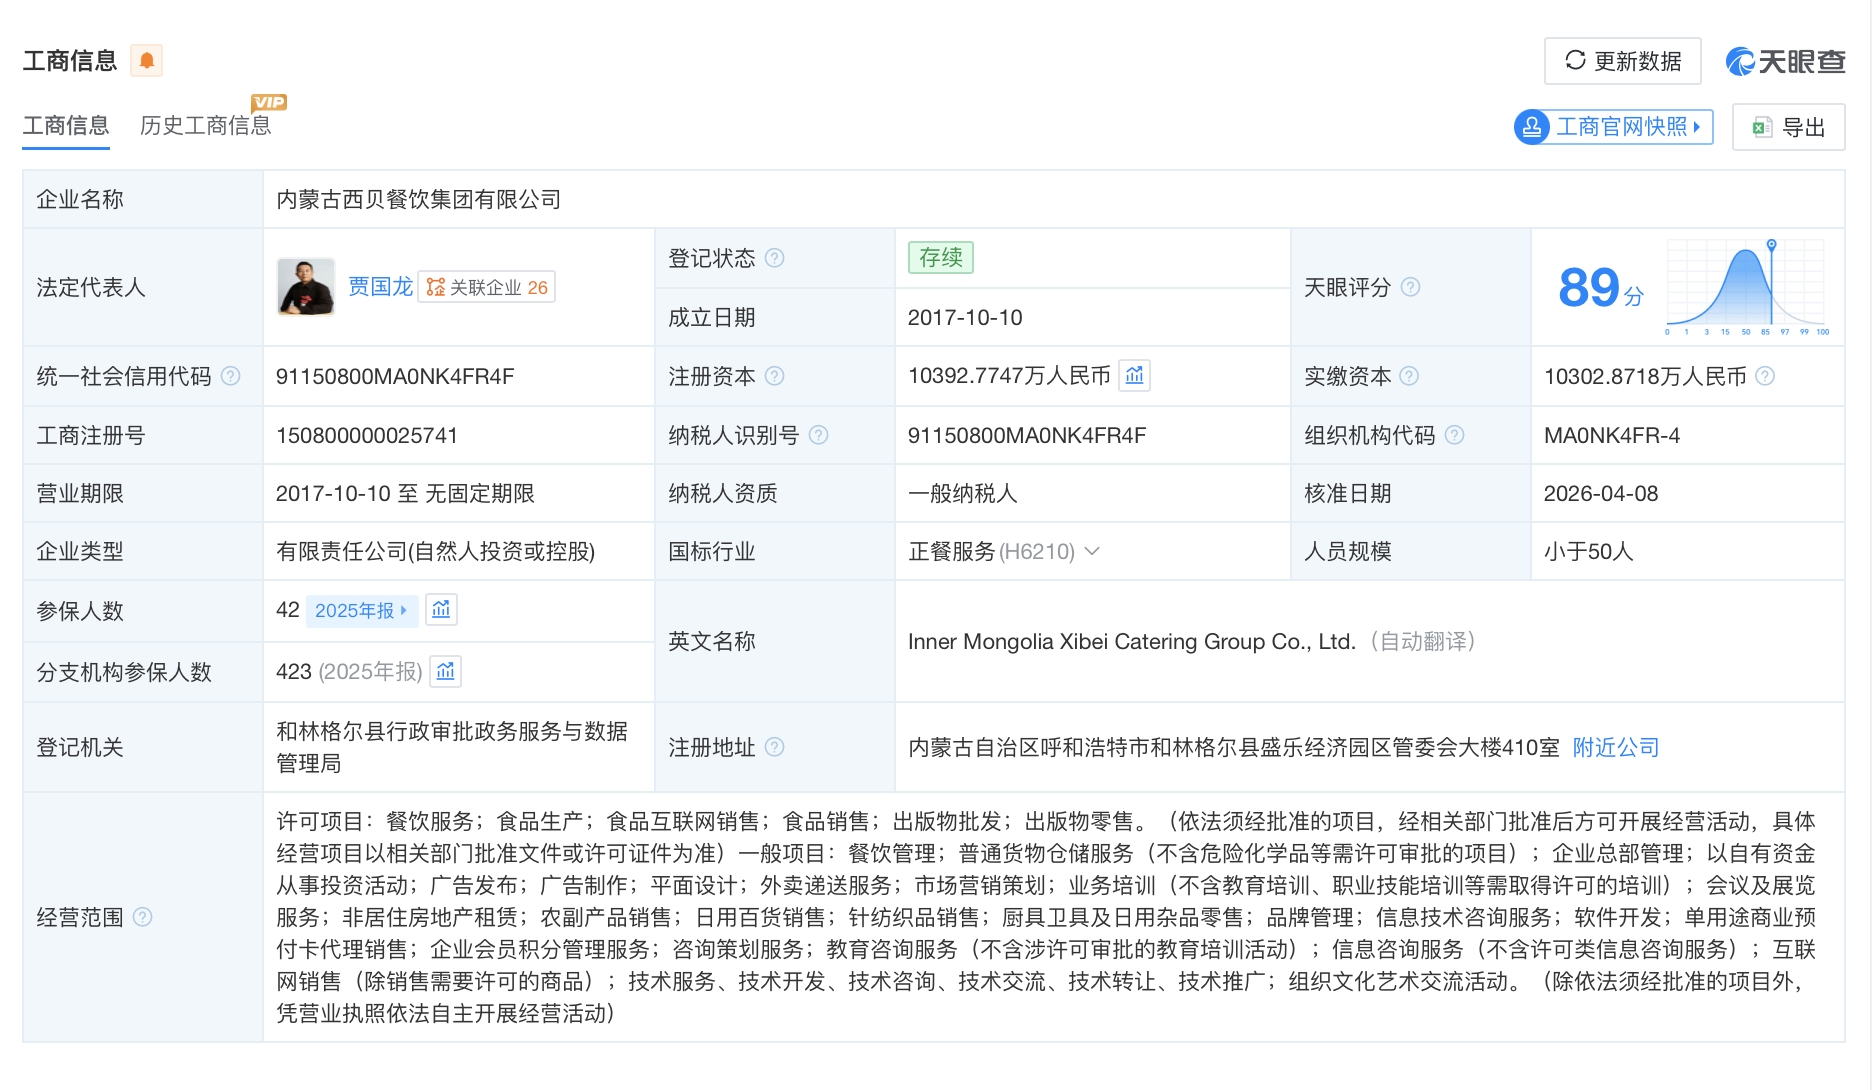Click help icon beside 登记状态
The width and height of the screenshot is (1872, 1090).
click(x=774, y=258)
